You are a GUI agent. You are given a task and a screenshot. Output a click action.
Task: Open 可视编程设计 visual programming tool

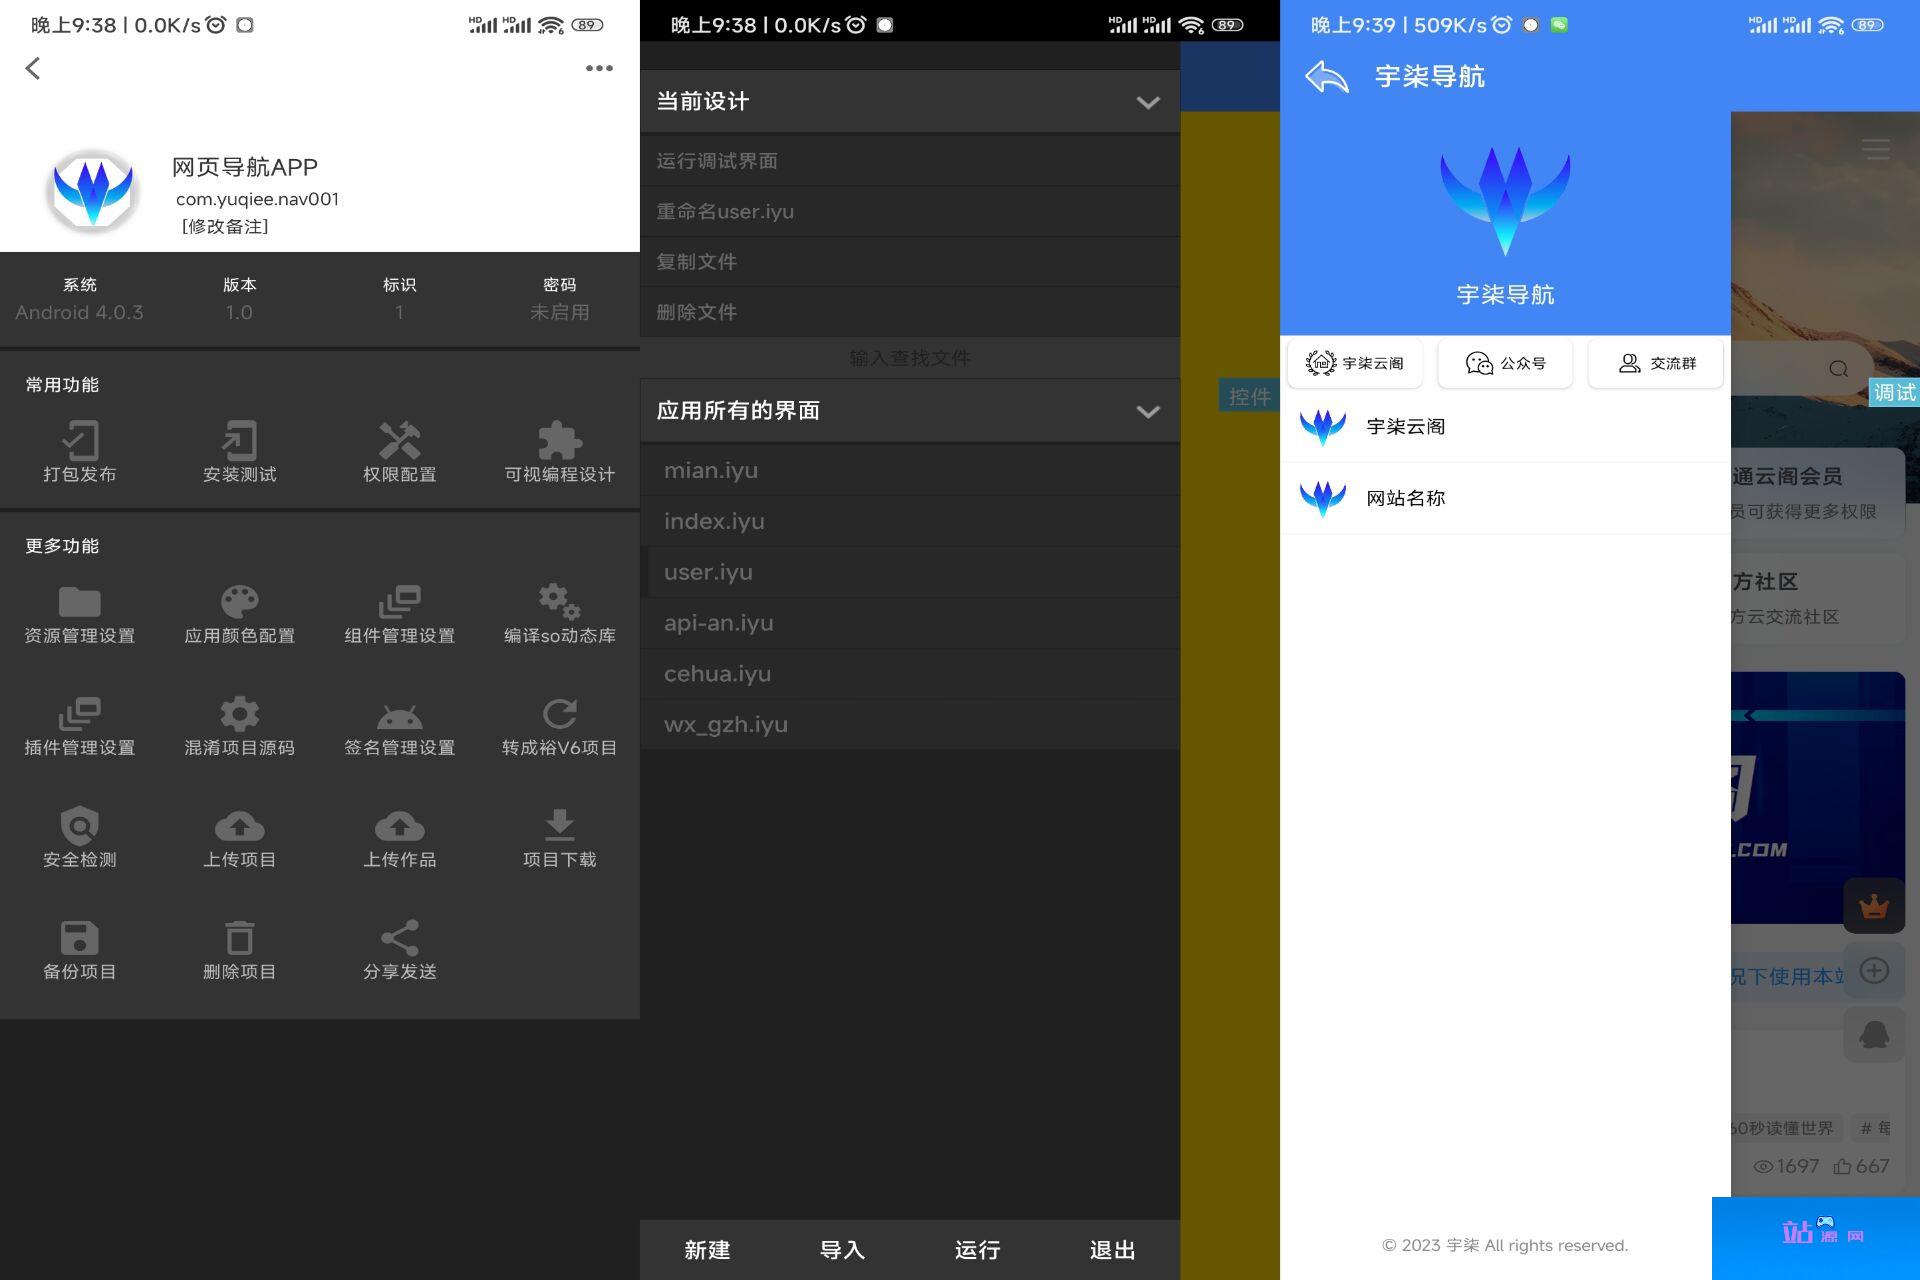(559, 451)
